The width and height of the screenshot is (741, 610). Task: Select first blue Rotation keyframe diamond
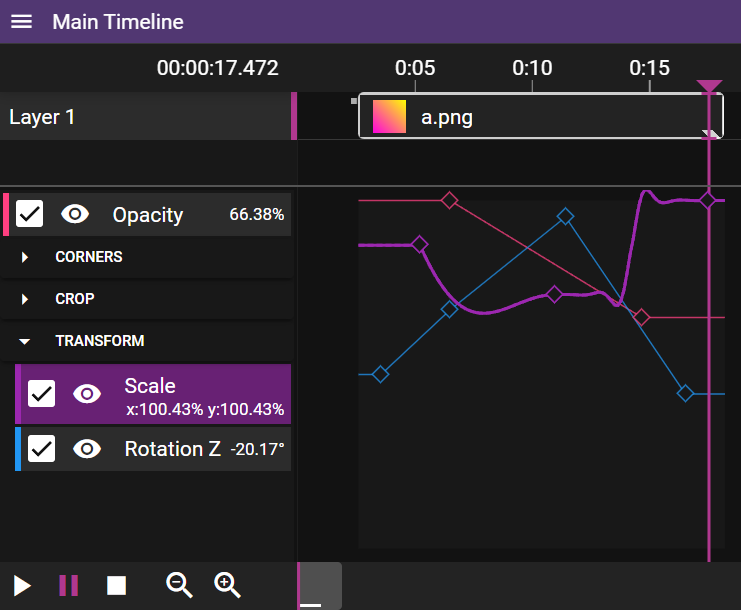[380, 374]
